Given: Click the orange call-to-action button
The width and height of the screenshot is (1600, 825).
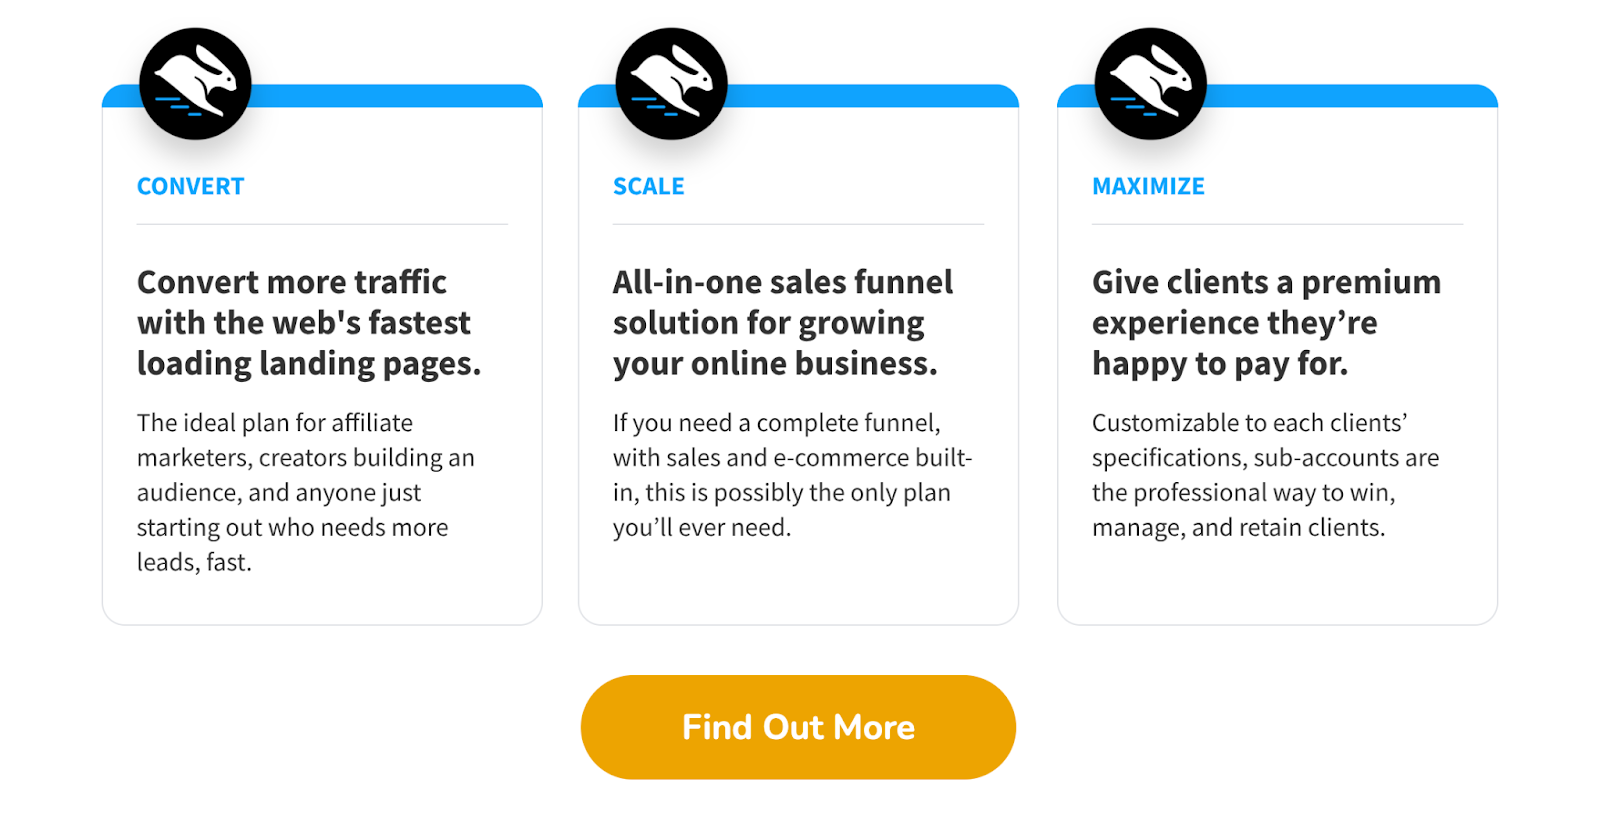Looking at the screenshot, I should 797,727.
